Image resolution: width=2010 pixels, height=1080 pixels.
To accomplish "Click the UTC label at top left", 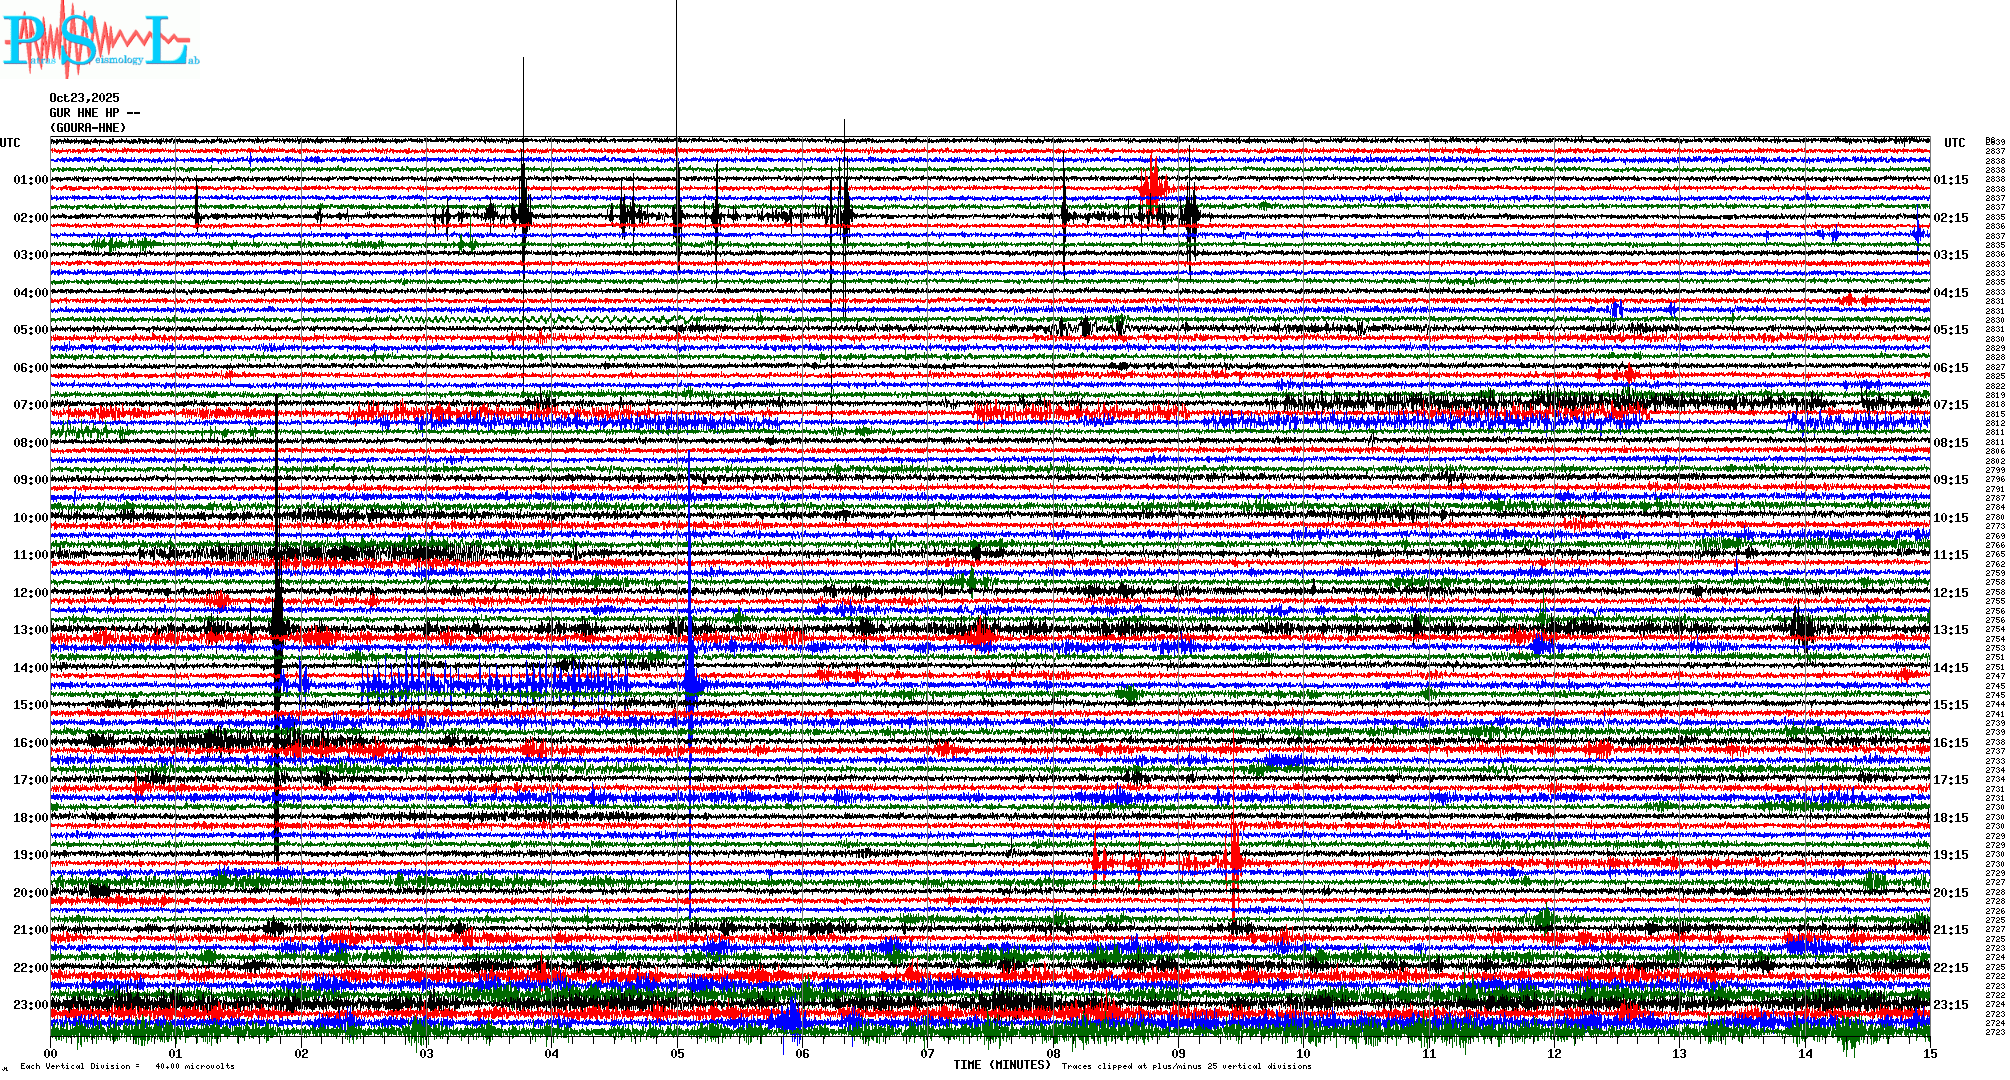I will (10, 143).
